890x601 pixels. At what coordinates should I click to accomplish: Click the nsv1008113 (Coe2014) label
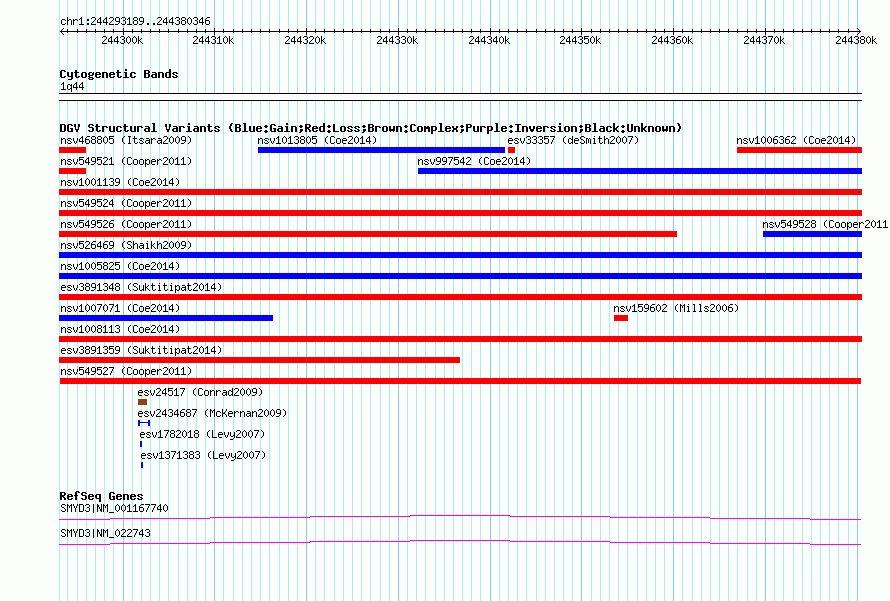tap(120, 329)
